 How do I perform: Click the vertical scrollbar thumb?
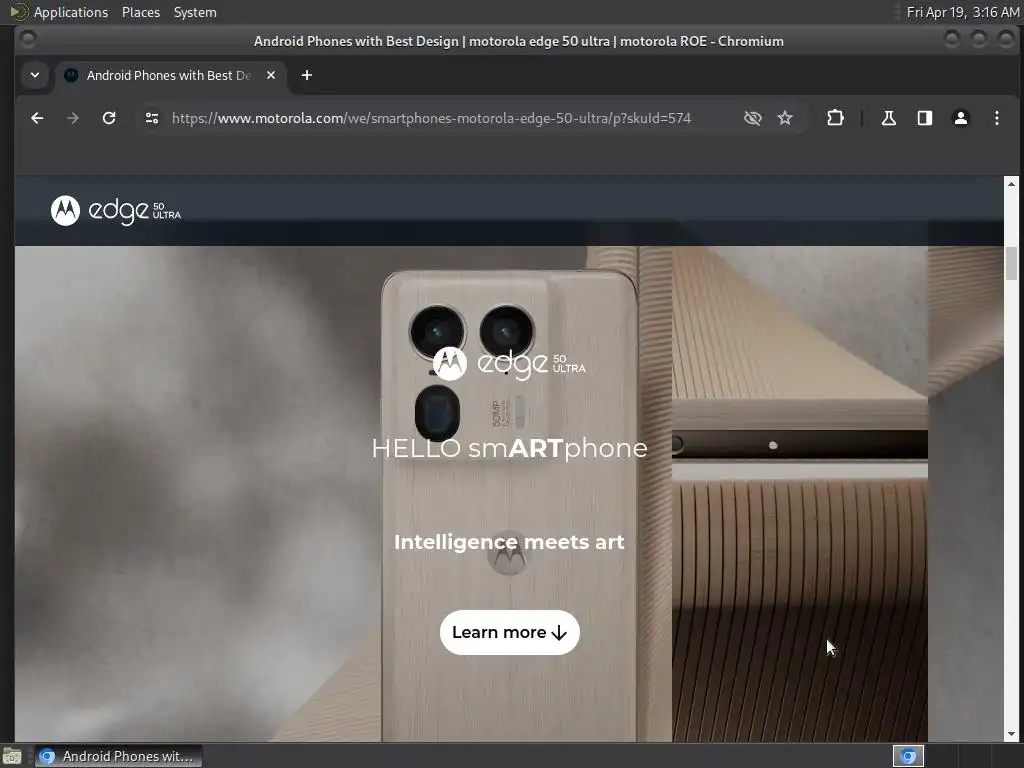point(1011,263)
